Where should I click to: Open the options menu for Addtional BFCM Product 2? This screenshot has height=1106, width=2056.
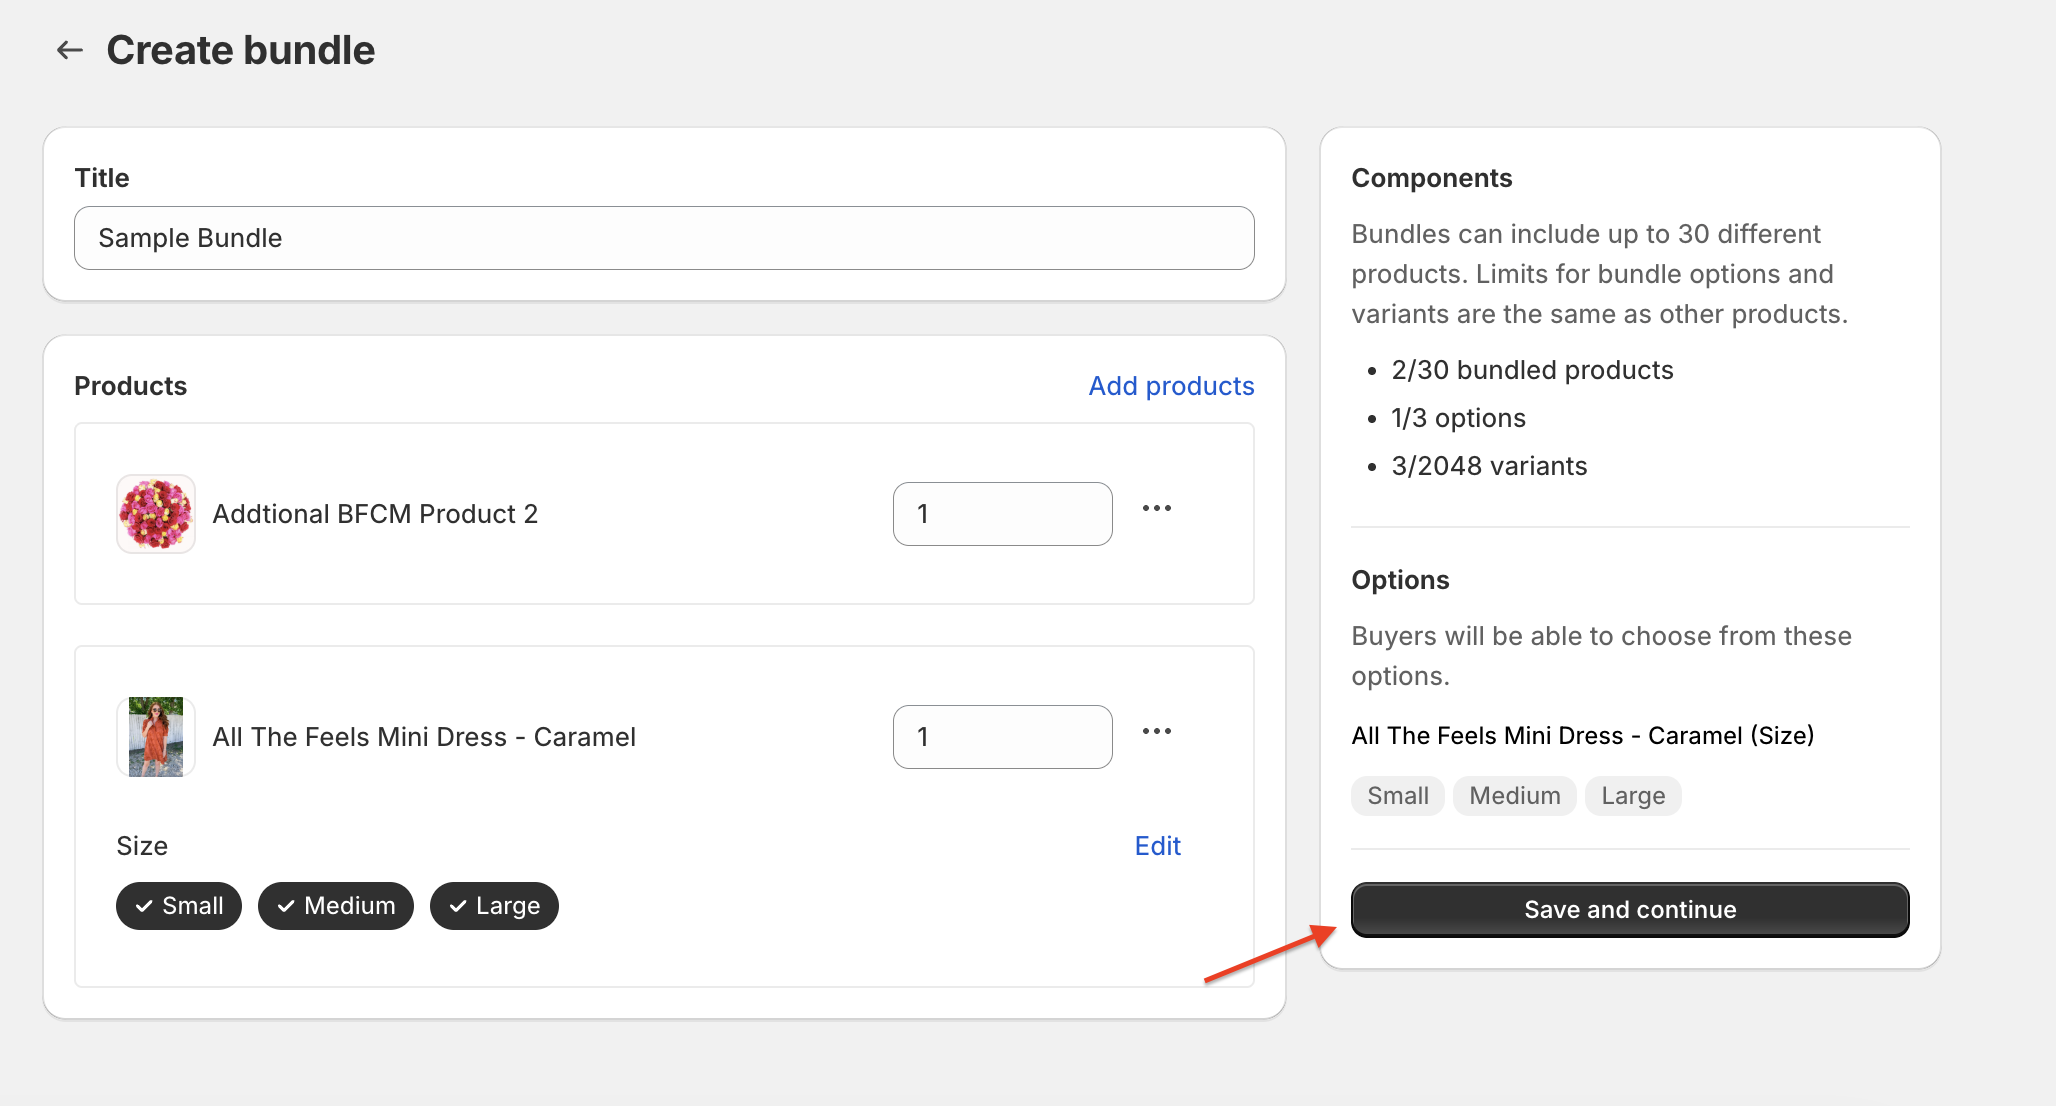(1157, 509)
